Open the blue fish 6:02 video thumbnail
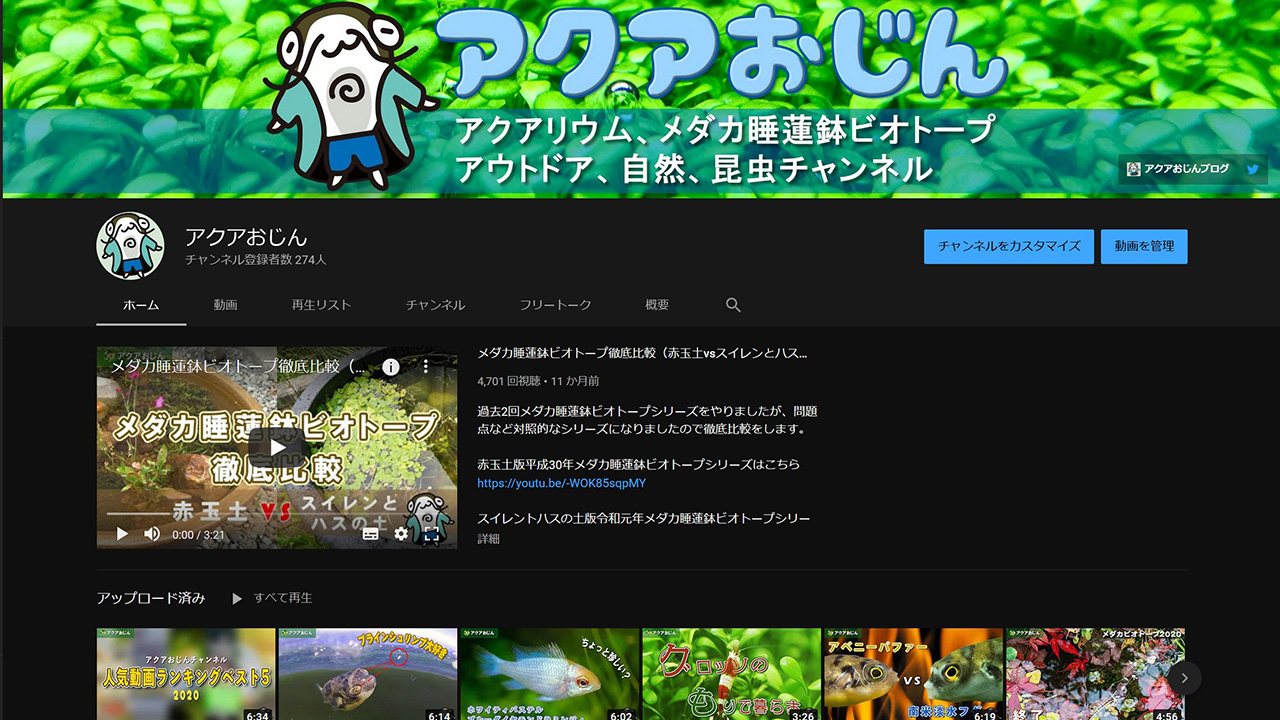 click(x=550, y=674)
